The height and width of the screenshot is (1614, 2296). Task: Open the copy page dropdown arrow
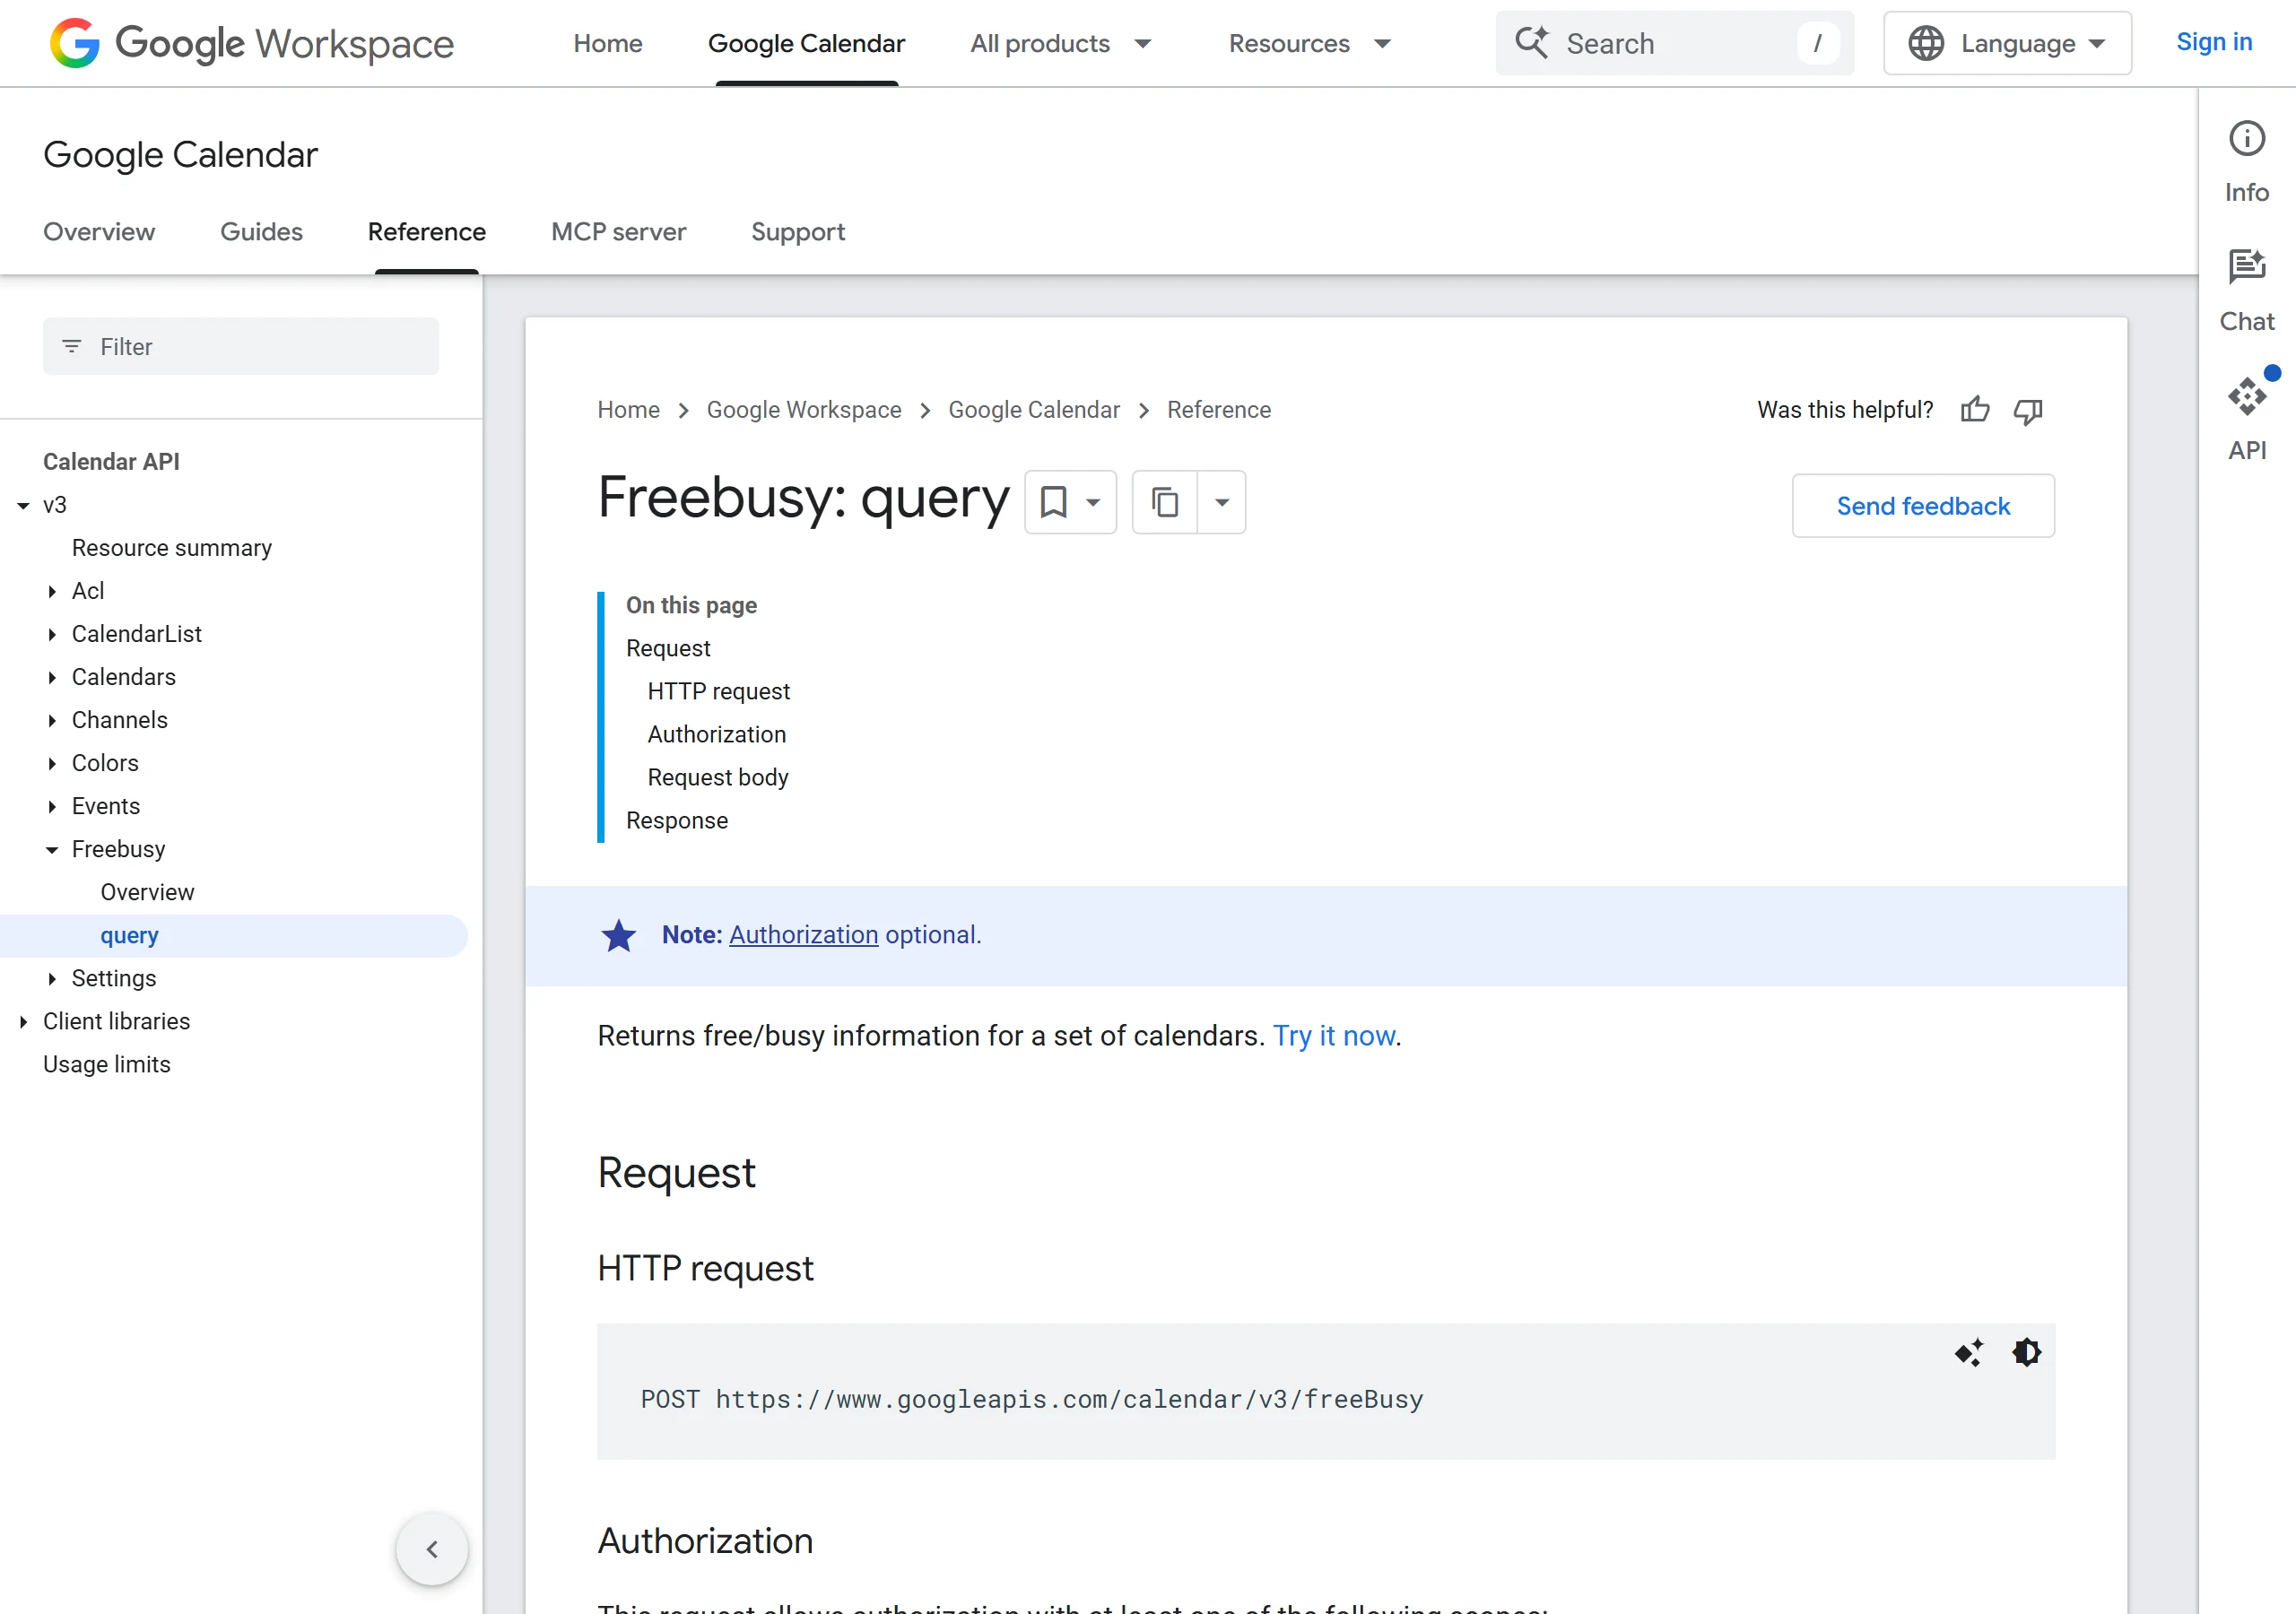click(1221, 502)
